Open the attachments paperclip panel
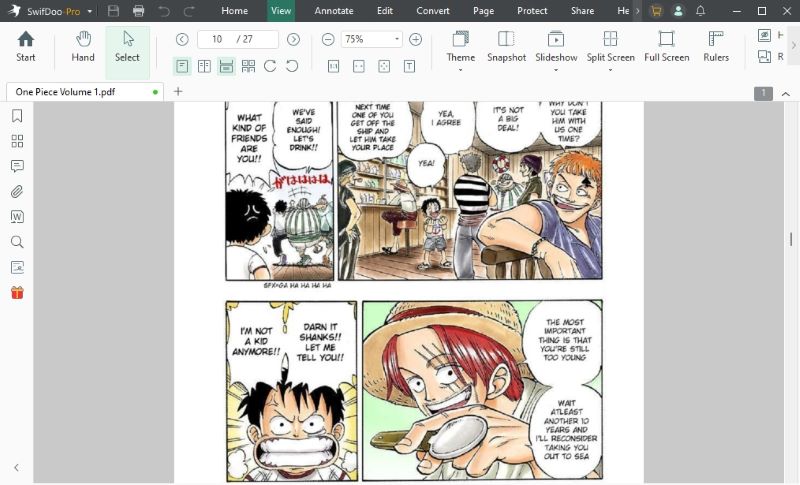Image resolution: width=800 pixels, height=485 pixels. 17,191
